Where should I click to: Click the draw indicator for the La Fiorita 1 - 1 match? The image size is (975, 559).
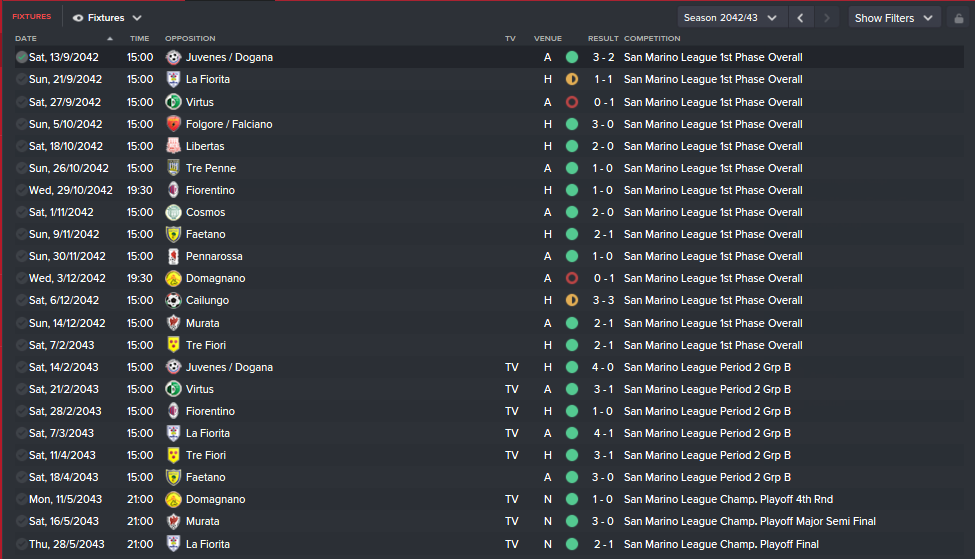pyautogui.click(x=571, y=80)
